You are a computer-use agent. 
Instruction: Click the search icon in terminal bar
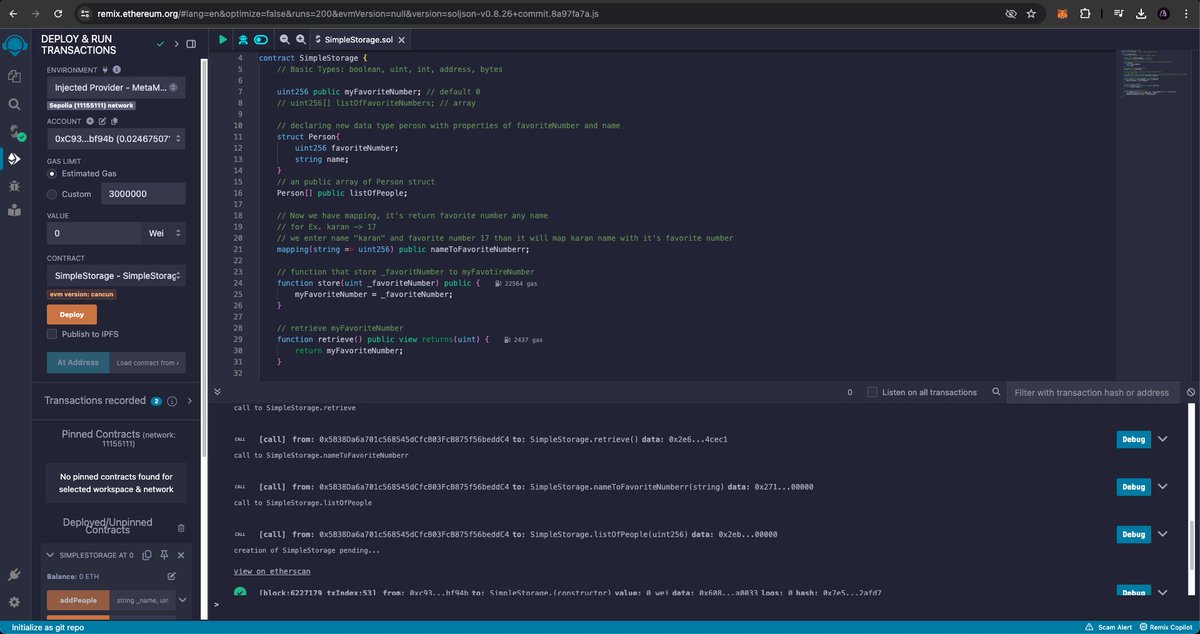click(x=995, y=392)
